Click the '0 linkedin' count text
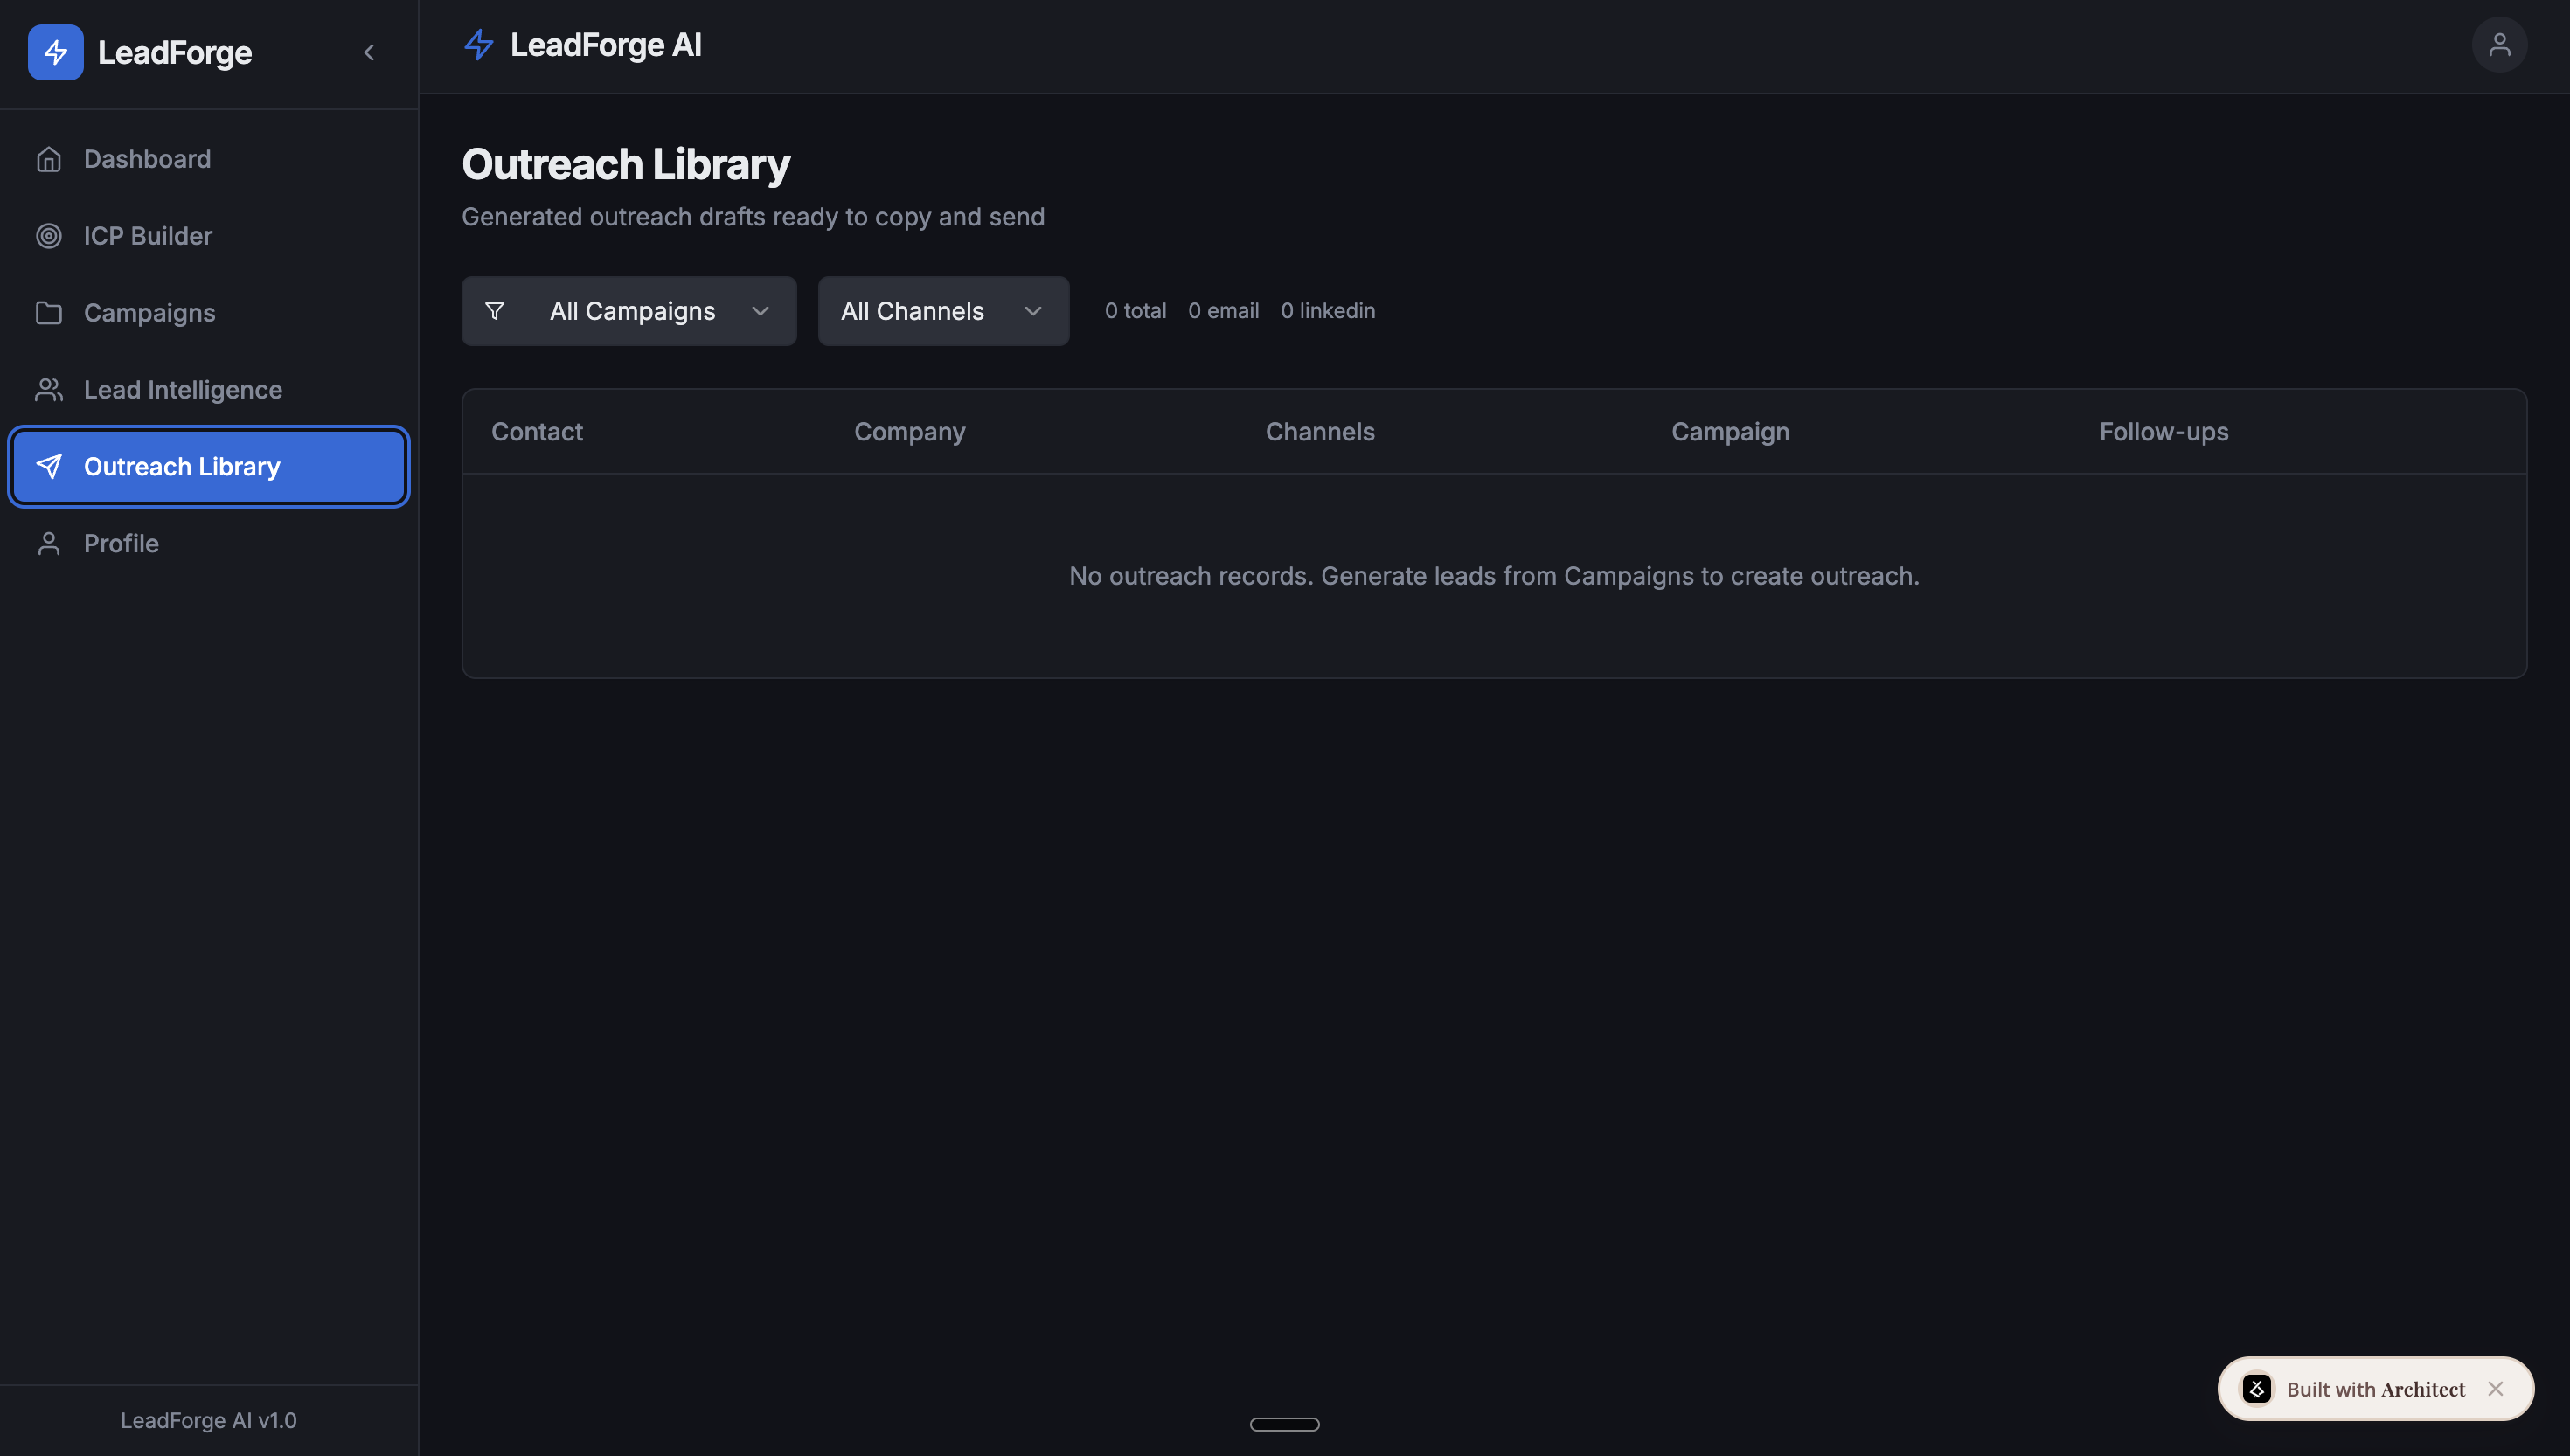 [x=1328, y=311]
